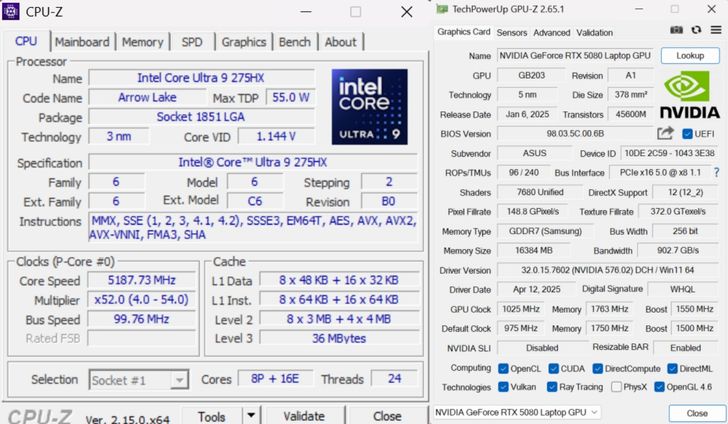Click the Close button in CPU-Z
The height and width of the screenshot is (424, 728).
387,416
